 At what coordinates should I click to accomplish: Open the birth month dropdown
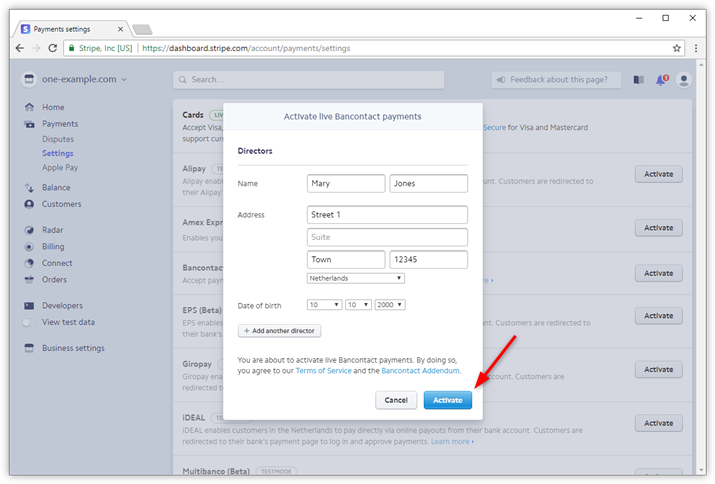[x=359, y=305]
